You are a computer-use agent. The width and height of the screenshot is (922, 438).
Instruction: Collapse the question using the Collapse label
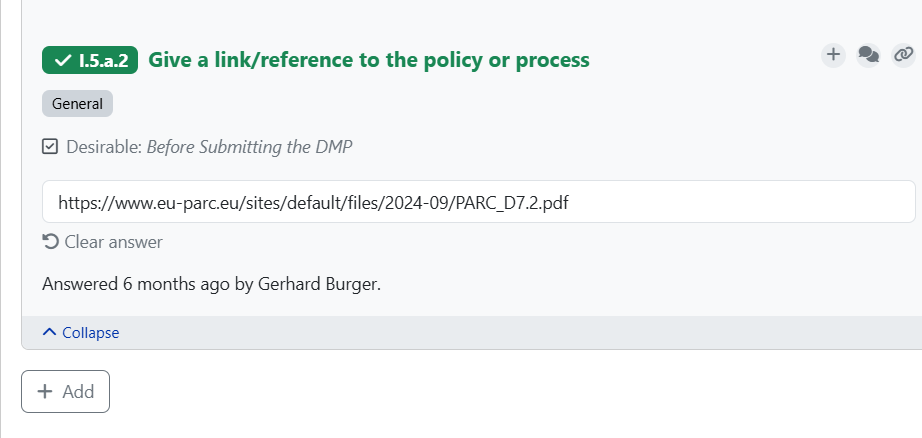click(x=90, y=333)
